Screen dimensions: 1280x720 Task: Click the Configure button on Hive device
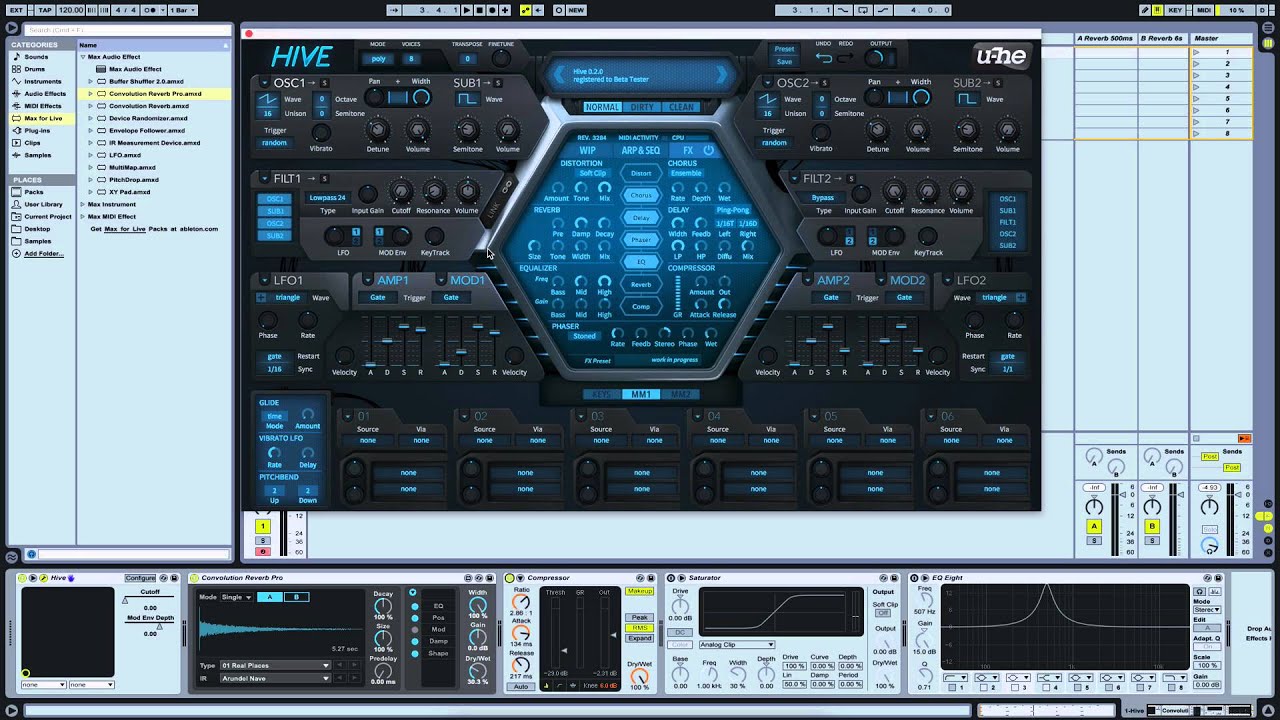click(x=140, y=578)
